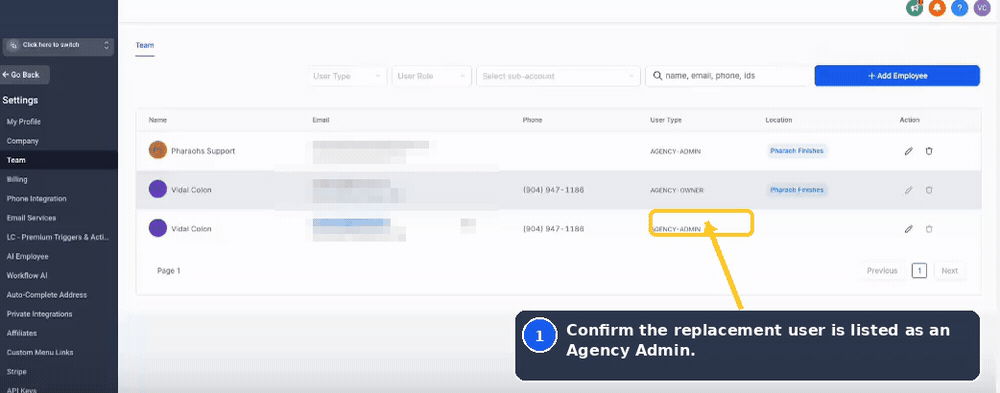The height and width of the screenshot is (393, 1000).
Task: Click the Email column header
Action: (321, 120)
